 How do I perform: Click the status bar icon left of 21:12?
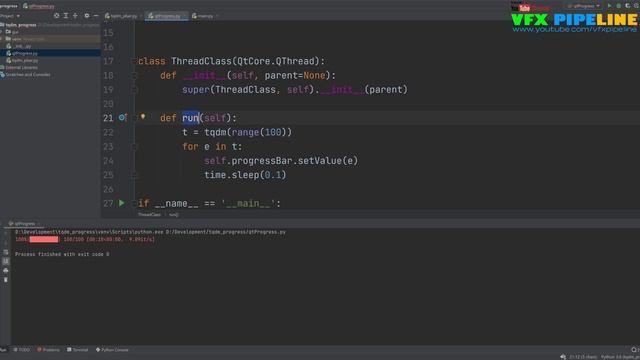(x=563, y=357)
